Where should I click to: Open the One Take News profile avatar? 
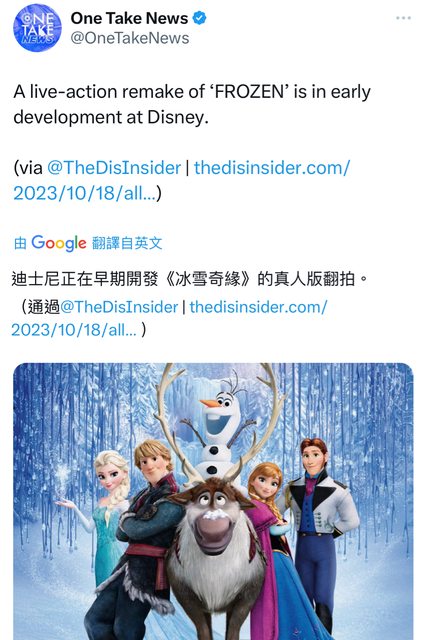click(37, 28)
